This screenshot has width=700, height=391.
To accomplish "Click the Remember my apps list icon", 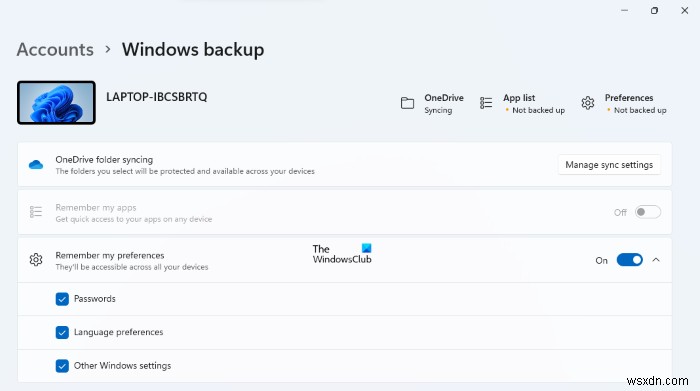I will (36, 212).
